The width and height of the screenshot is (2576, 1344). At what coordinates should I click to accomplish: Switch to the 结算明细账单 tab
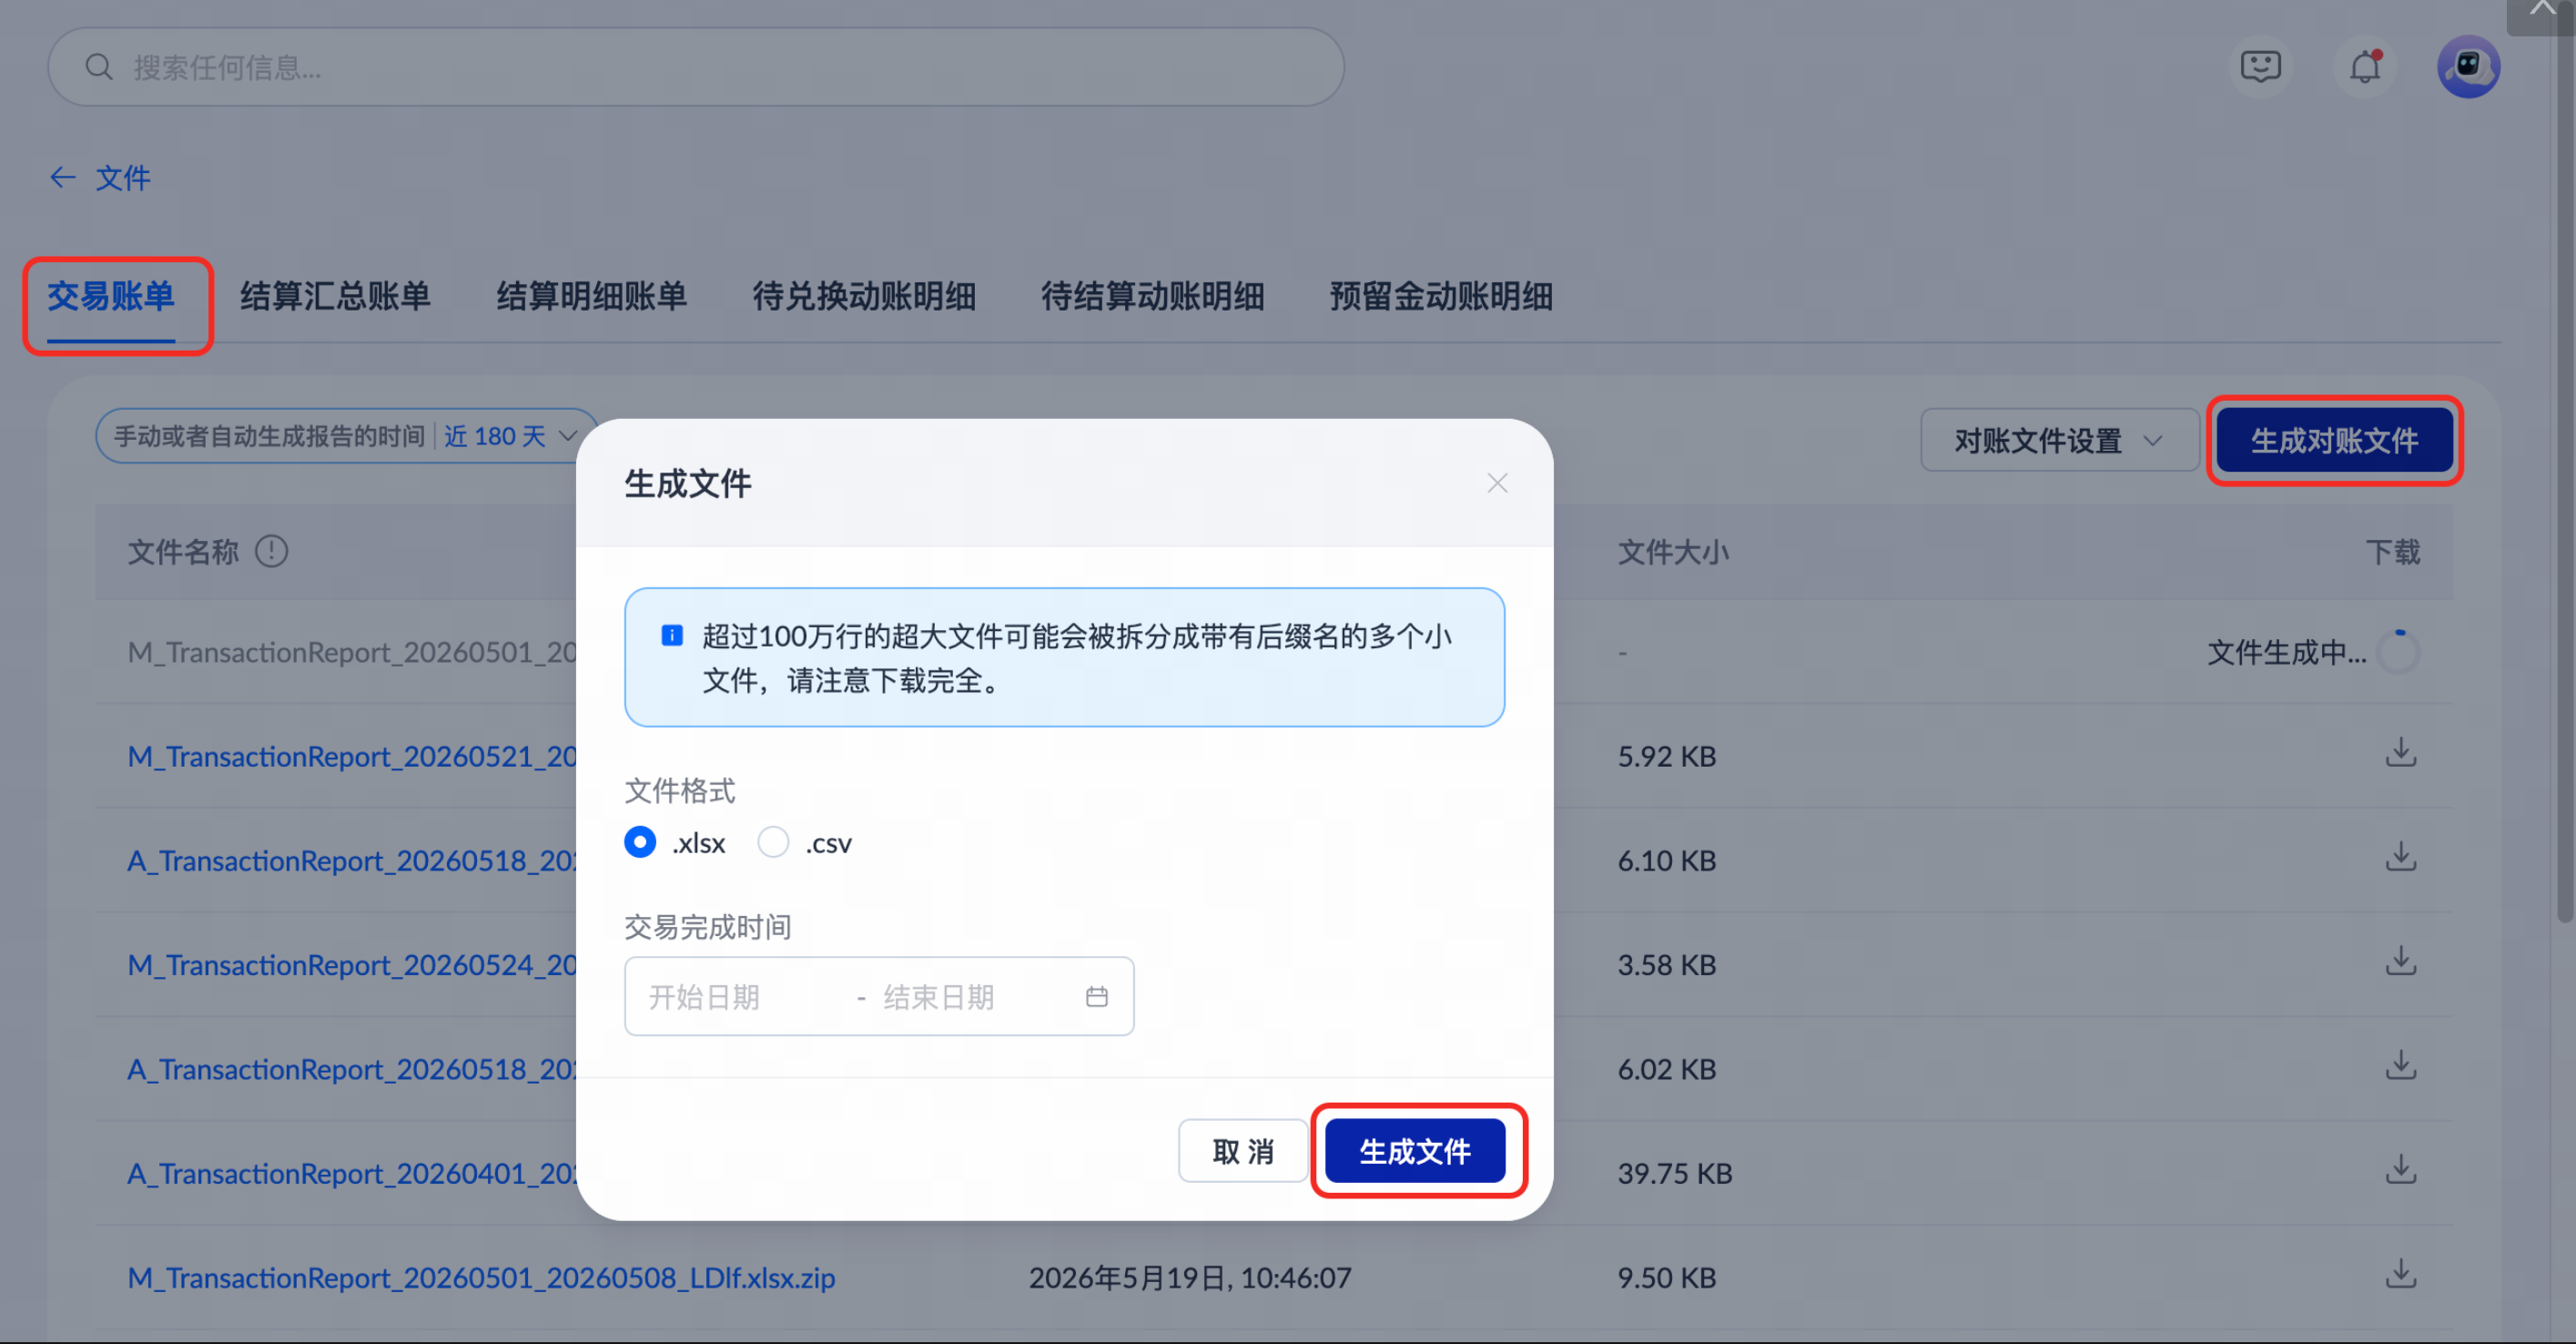592,296
